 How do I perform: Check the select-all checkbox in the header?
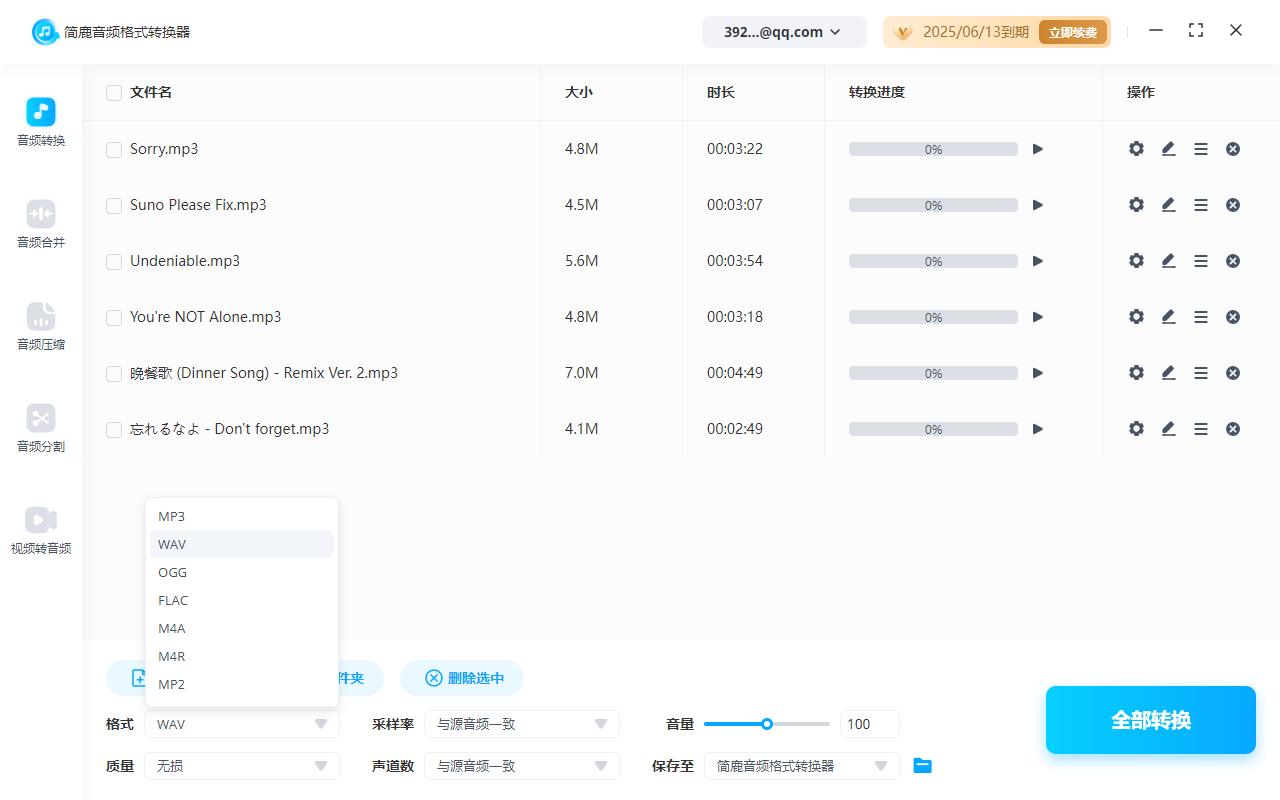113,92
